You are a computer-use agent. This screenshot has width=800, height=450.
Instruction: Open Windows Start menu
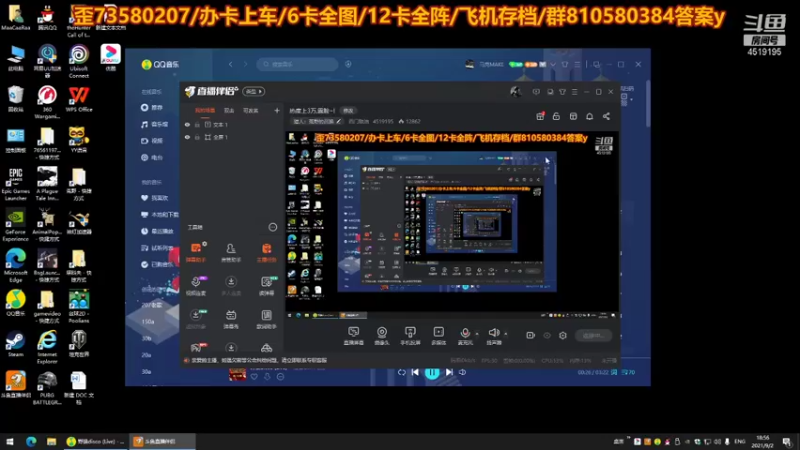10,441
